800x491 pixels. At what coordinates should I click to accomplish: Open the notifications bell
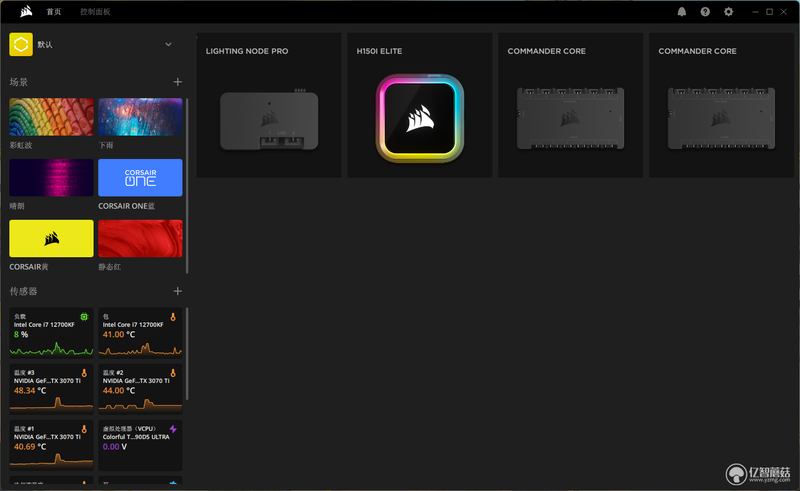(682, 12)
